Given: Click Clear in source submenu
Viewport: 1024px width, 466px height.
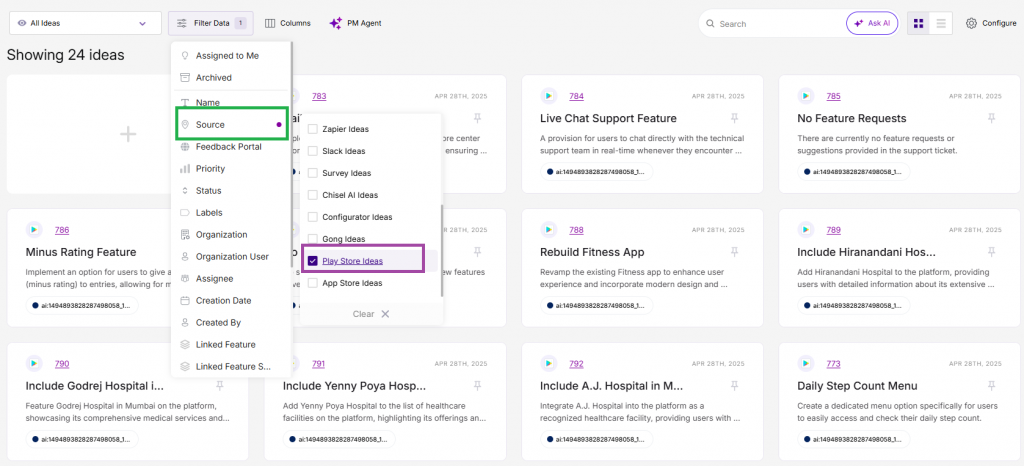Looking at the screenshot, I should 371,314.
